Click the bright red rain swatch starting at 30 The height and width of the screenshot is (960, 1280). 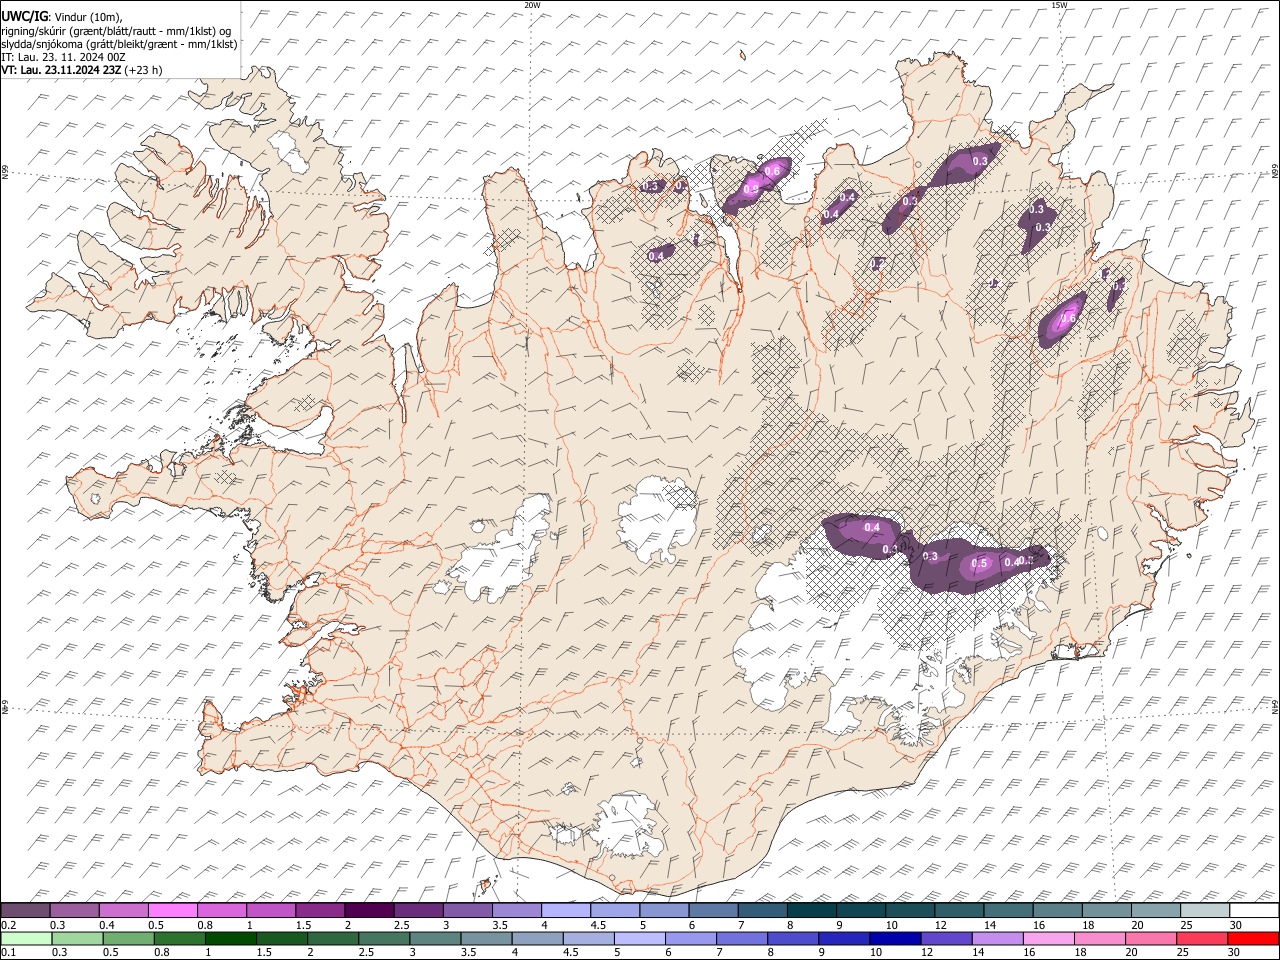click(1253, 938)
